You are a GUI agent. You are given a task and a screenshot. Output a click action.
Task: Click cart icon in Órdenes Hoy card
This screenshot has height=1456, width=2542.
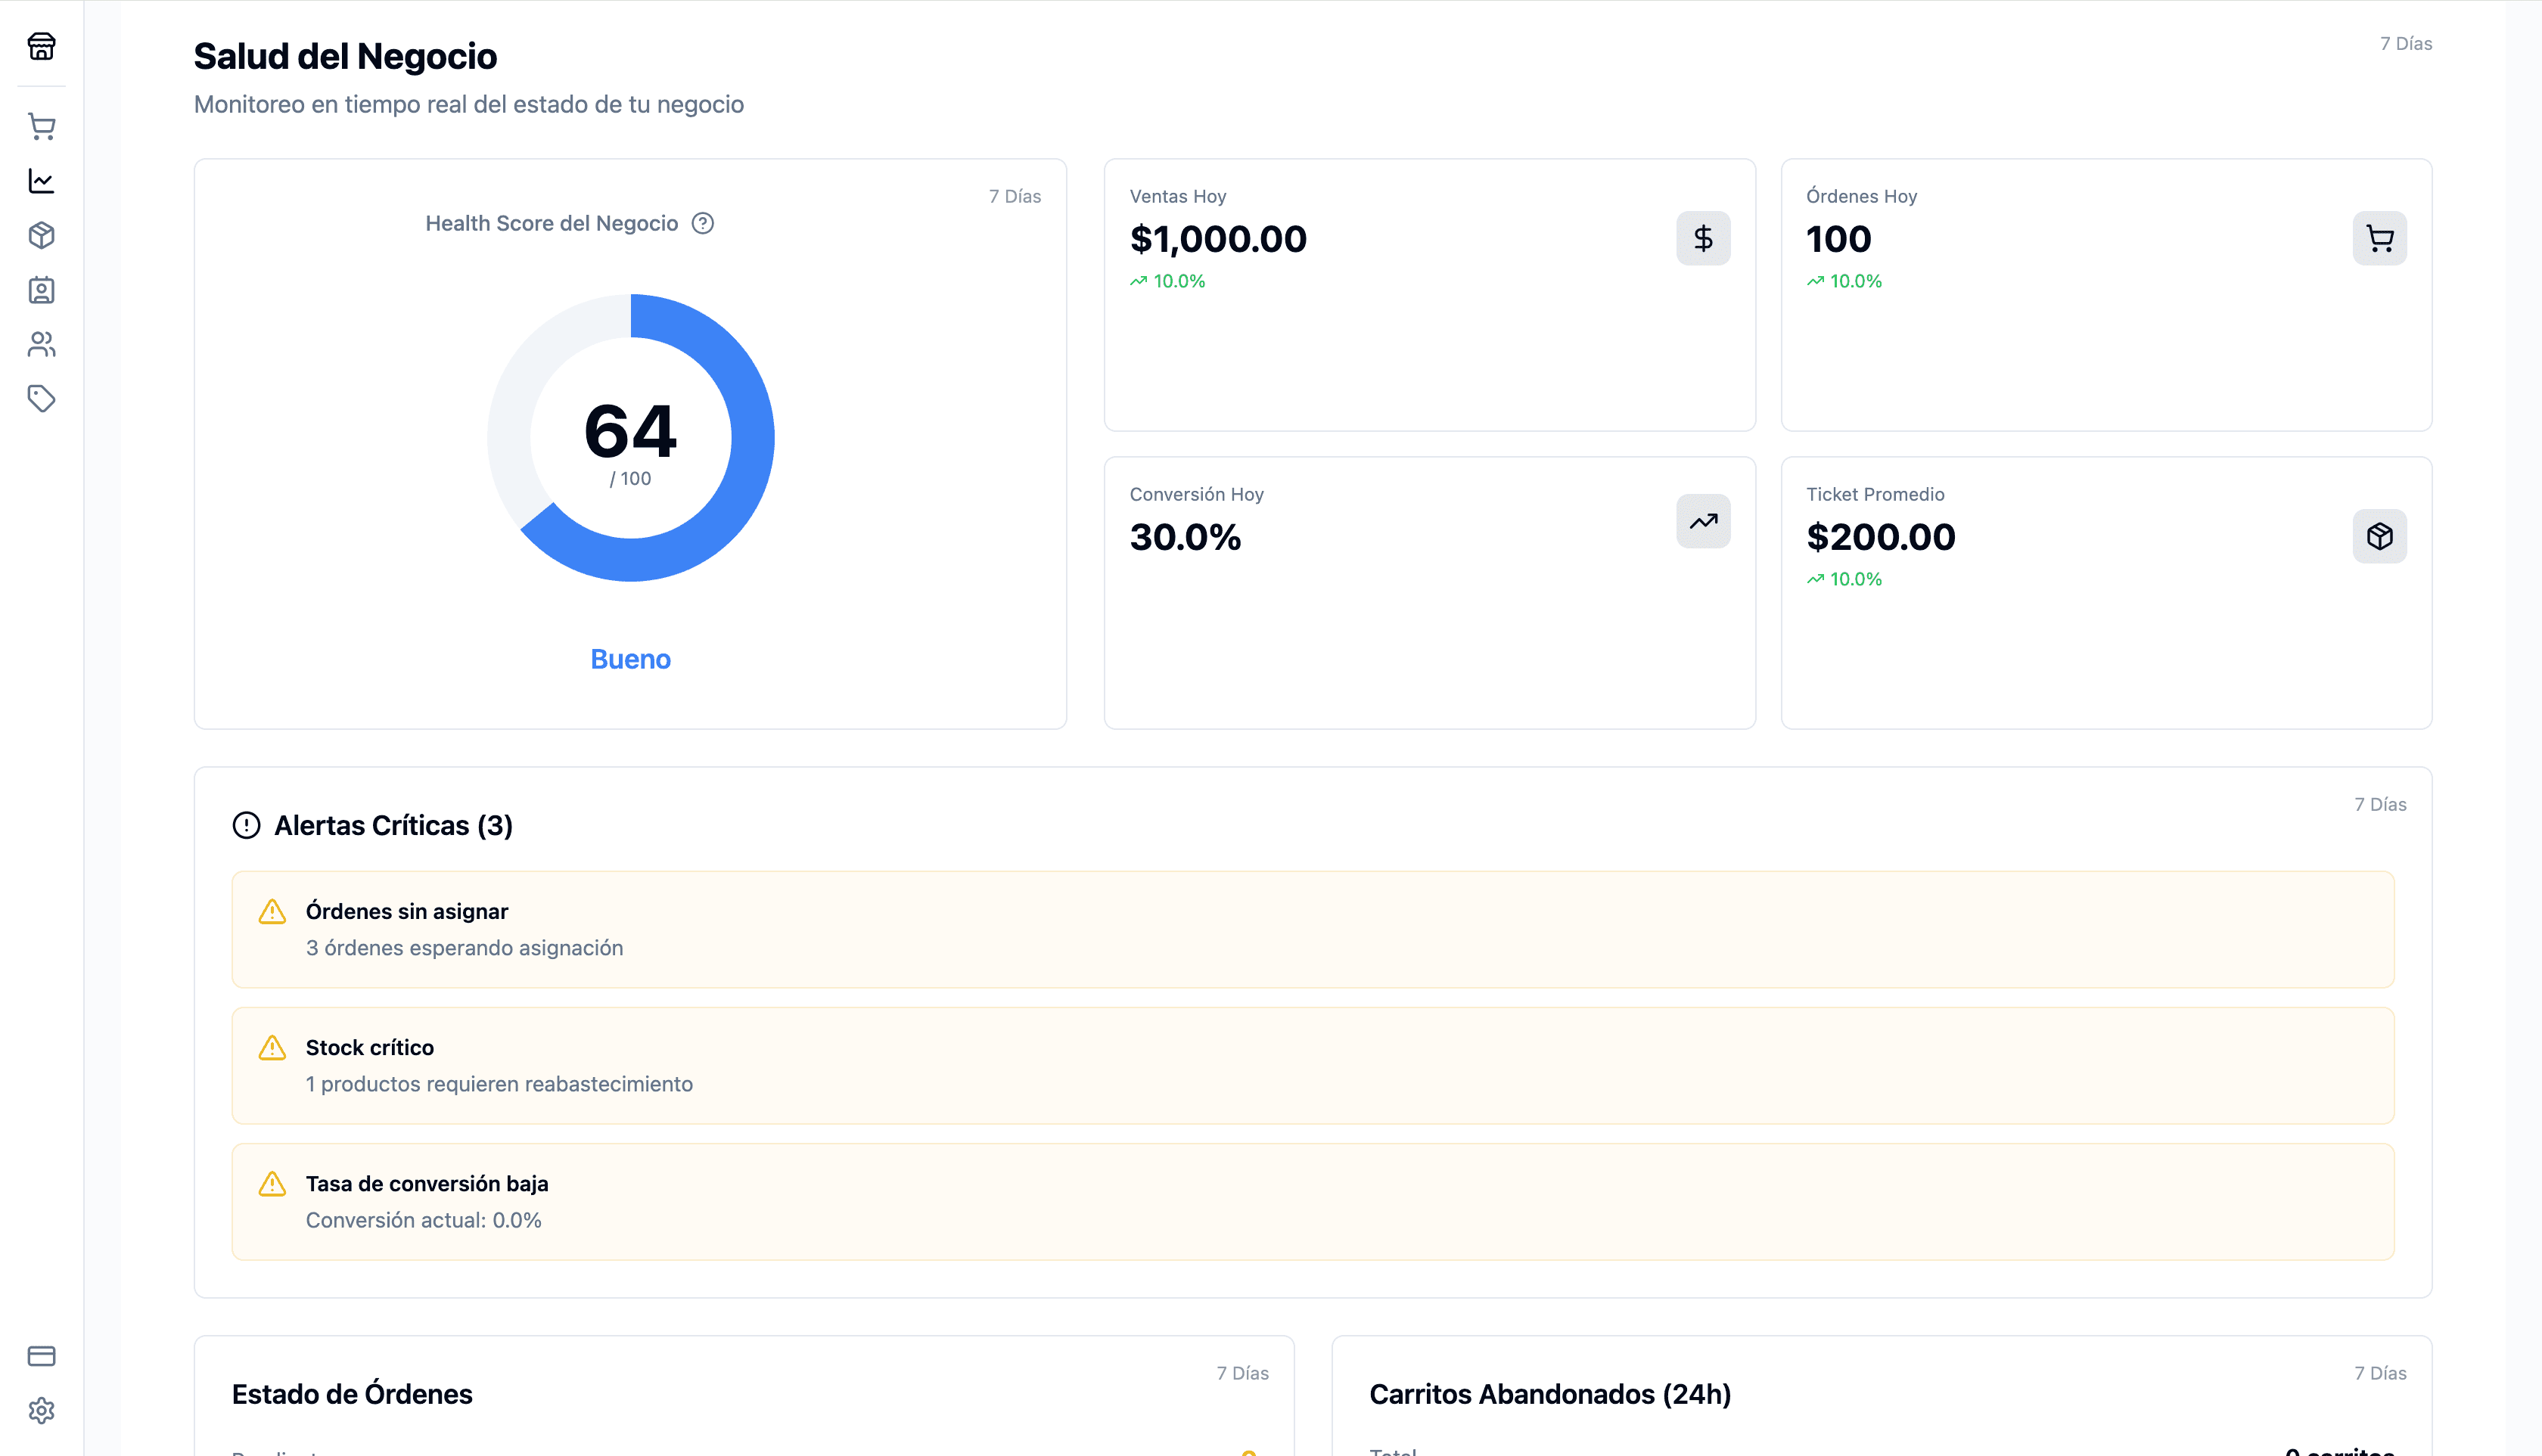tap(2379, 238)
